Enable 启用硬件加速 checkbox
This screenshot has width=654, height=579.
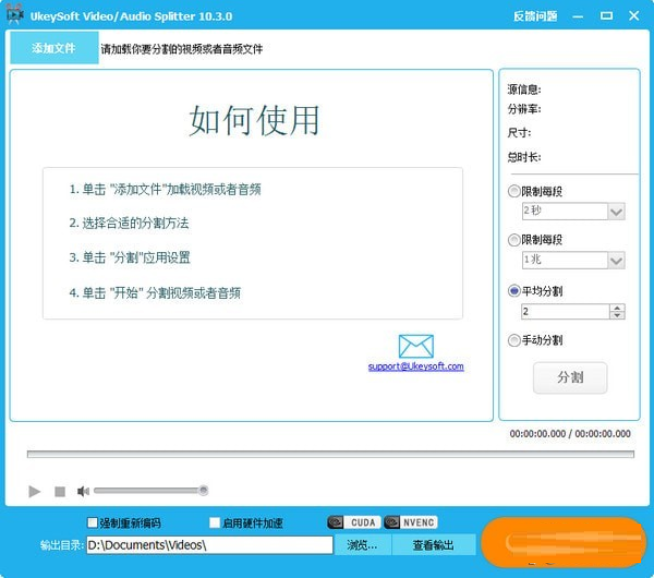pos(214,522)
